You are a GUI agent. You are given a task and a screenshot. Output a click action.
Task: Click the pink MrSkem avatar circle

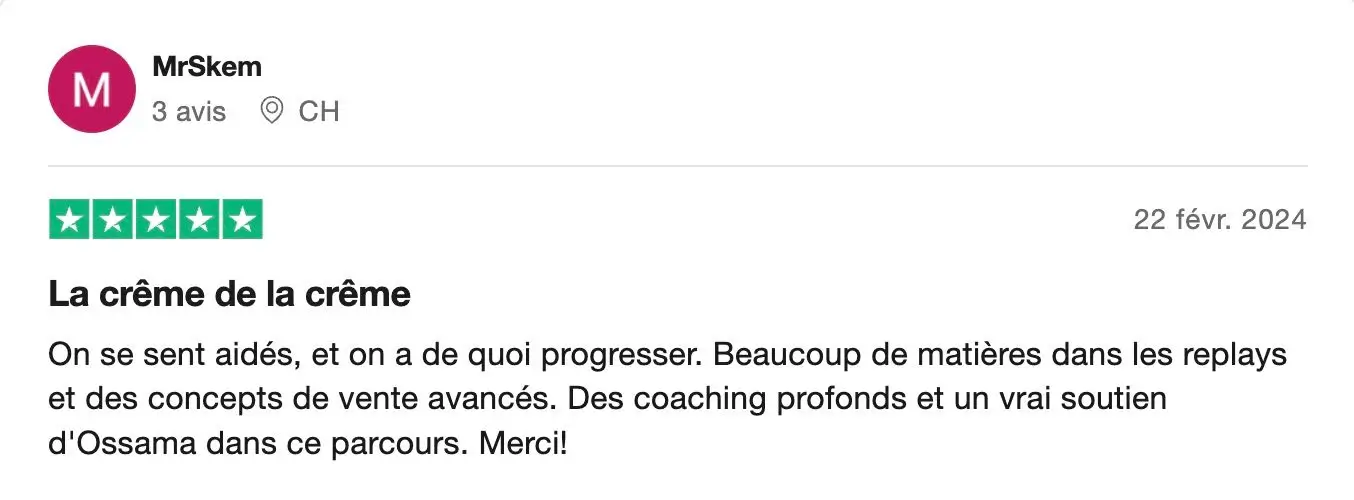point(92,89)
